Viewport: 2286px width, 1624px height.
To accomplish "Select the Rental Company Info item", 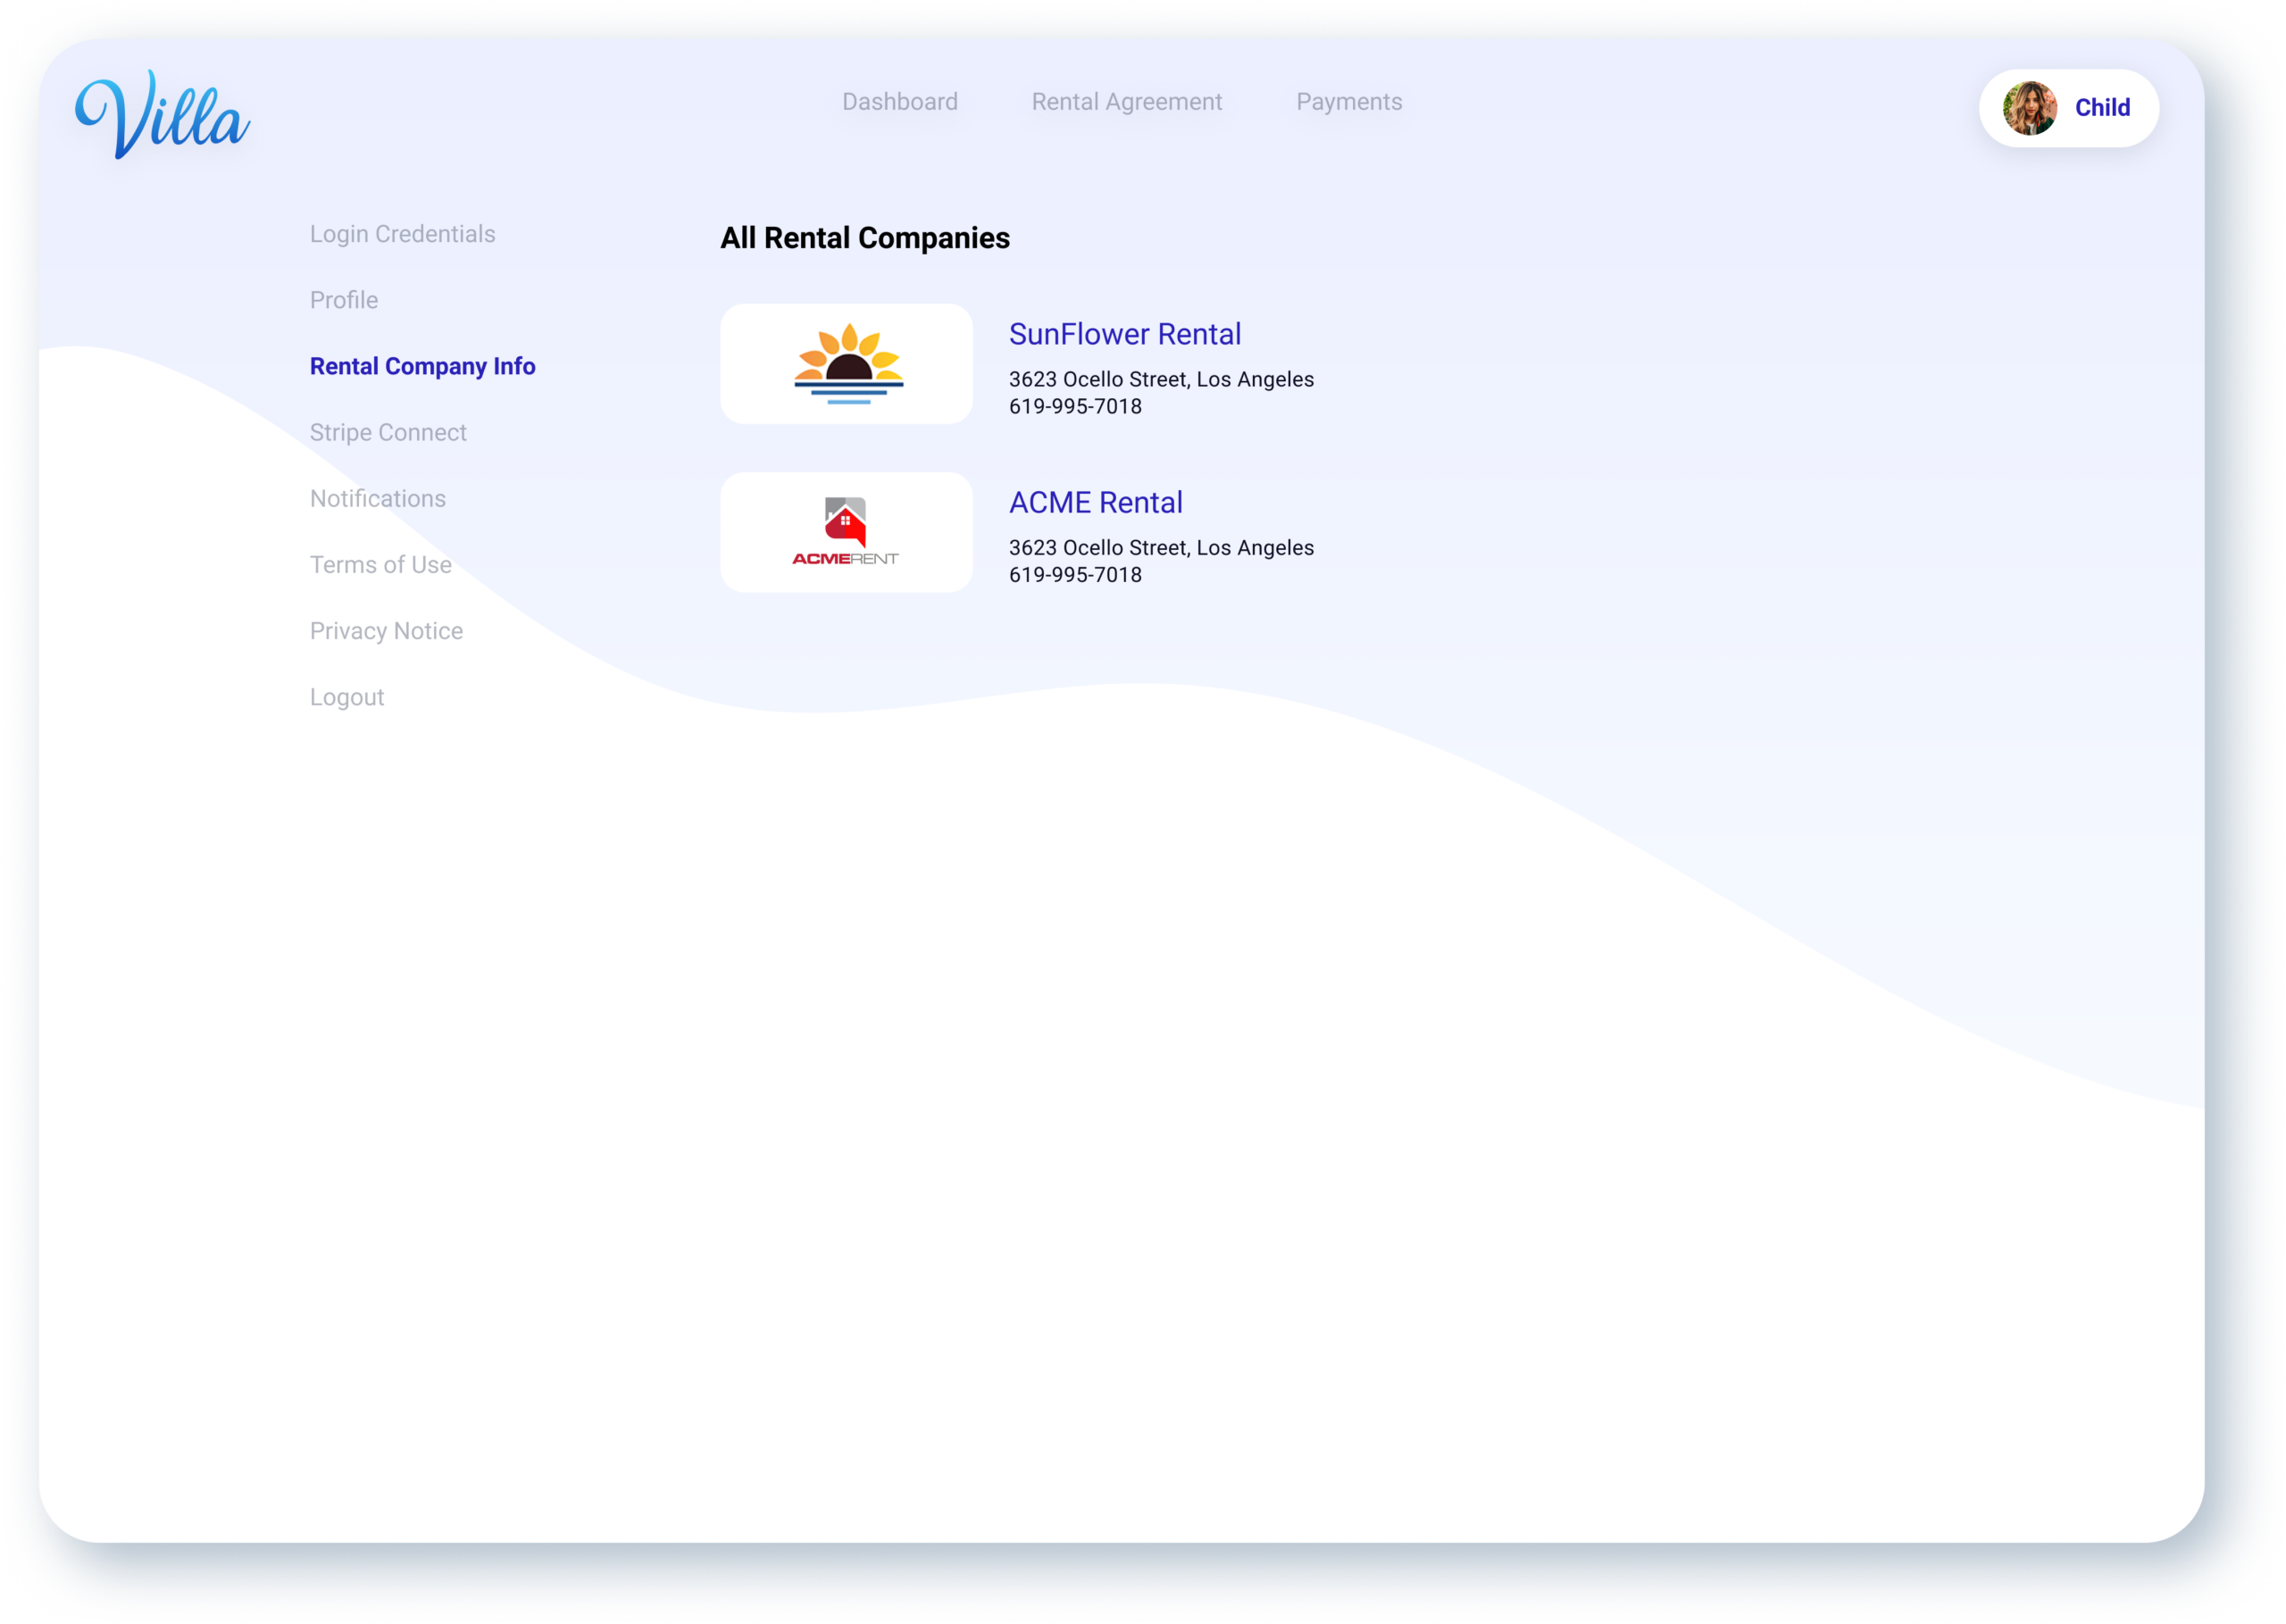I will pos(422,366).
